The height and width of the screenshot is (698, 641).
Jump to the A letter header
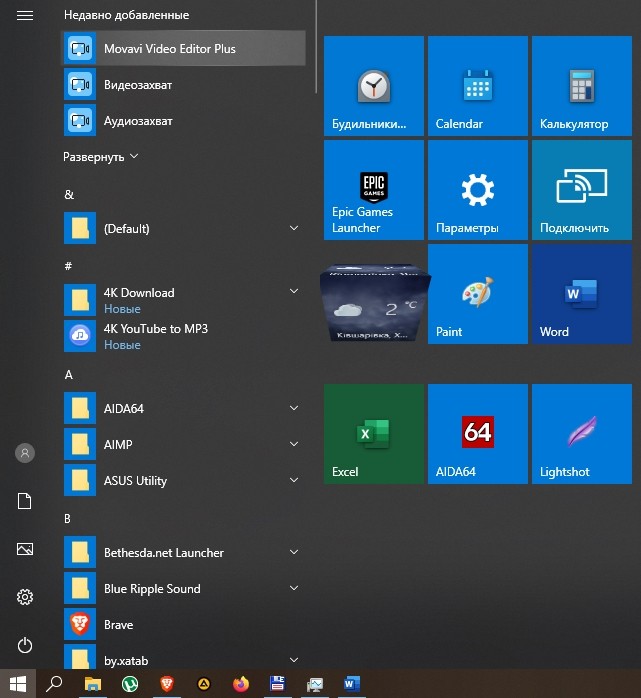point(69,375)
